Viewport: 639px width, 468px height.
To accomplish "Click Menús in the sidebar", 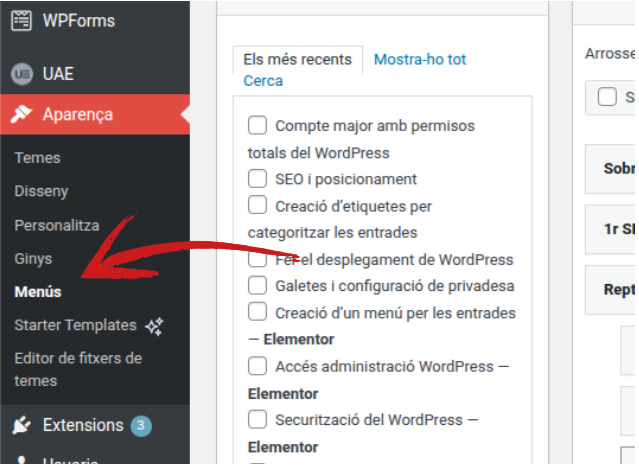I will [38, 292].
